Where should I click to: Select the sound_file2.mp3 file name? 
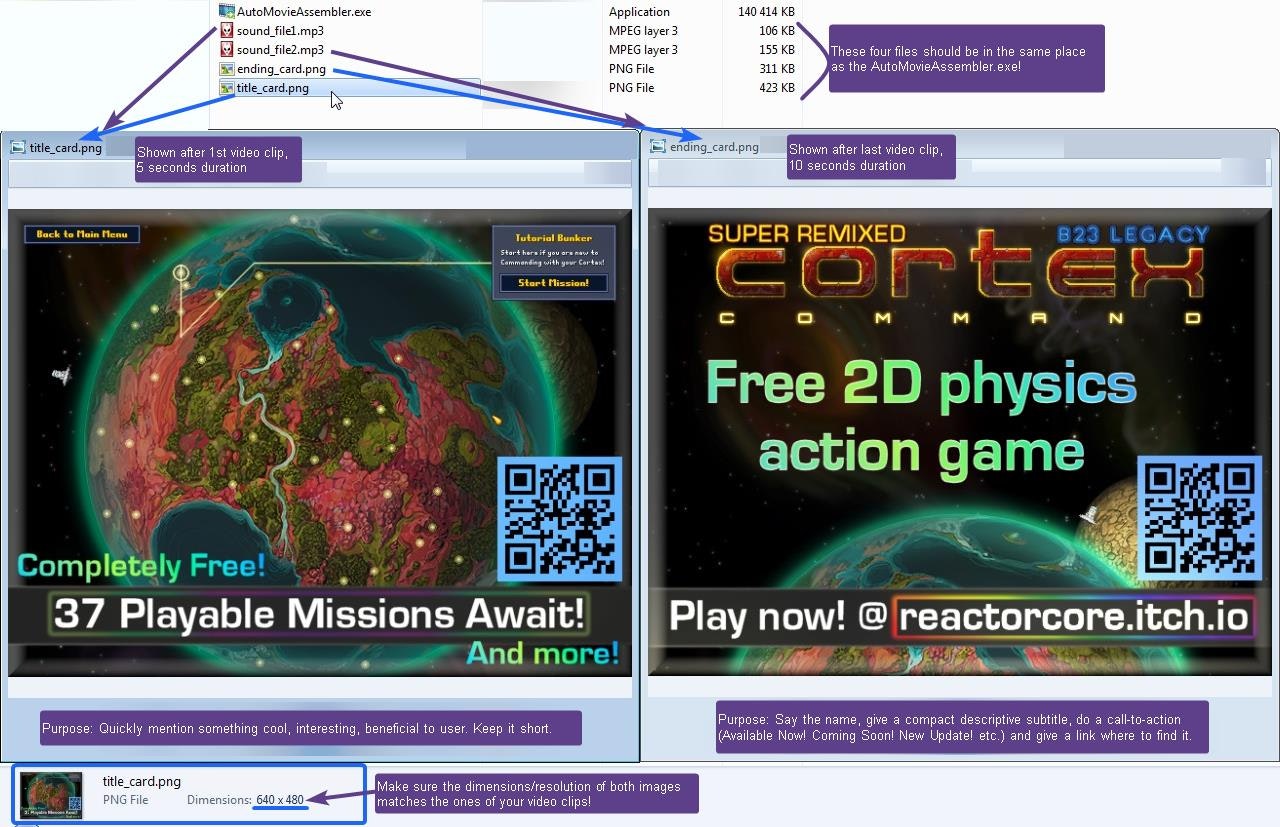[x=280, y=50]
